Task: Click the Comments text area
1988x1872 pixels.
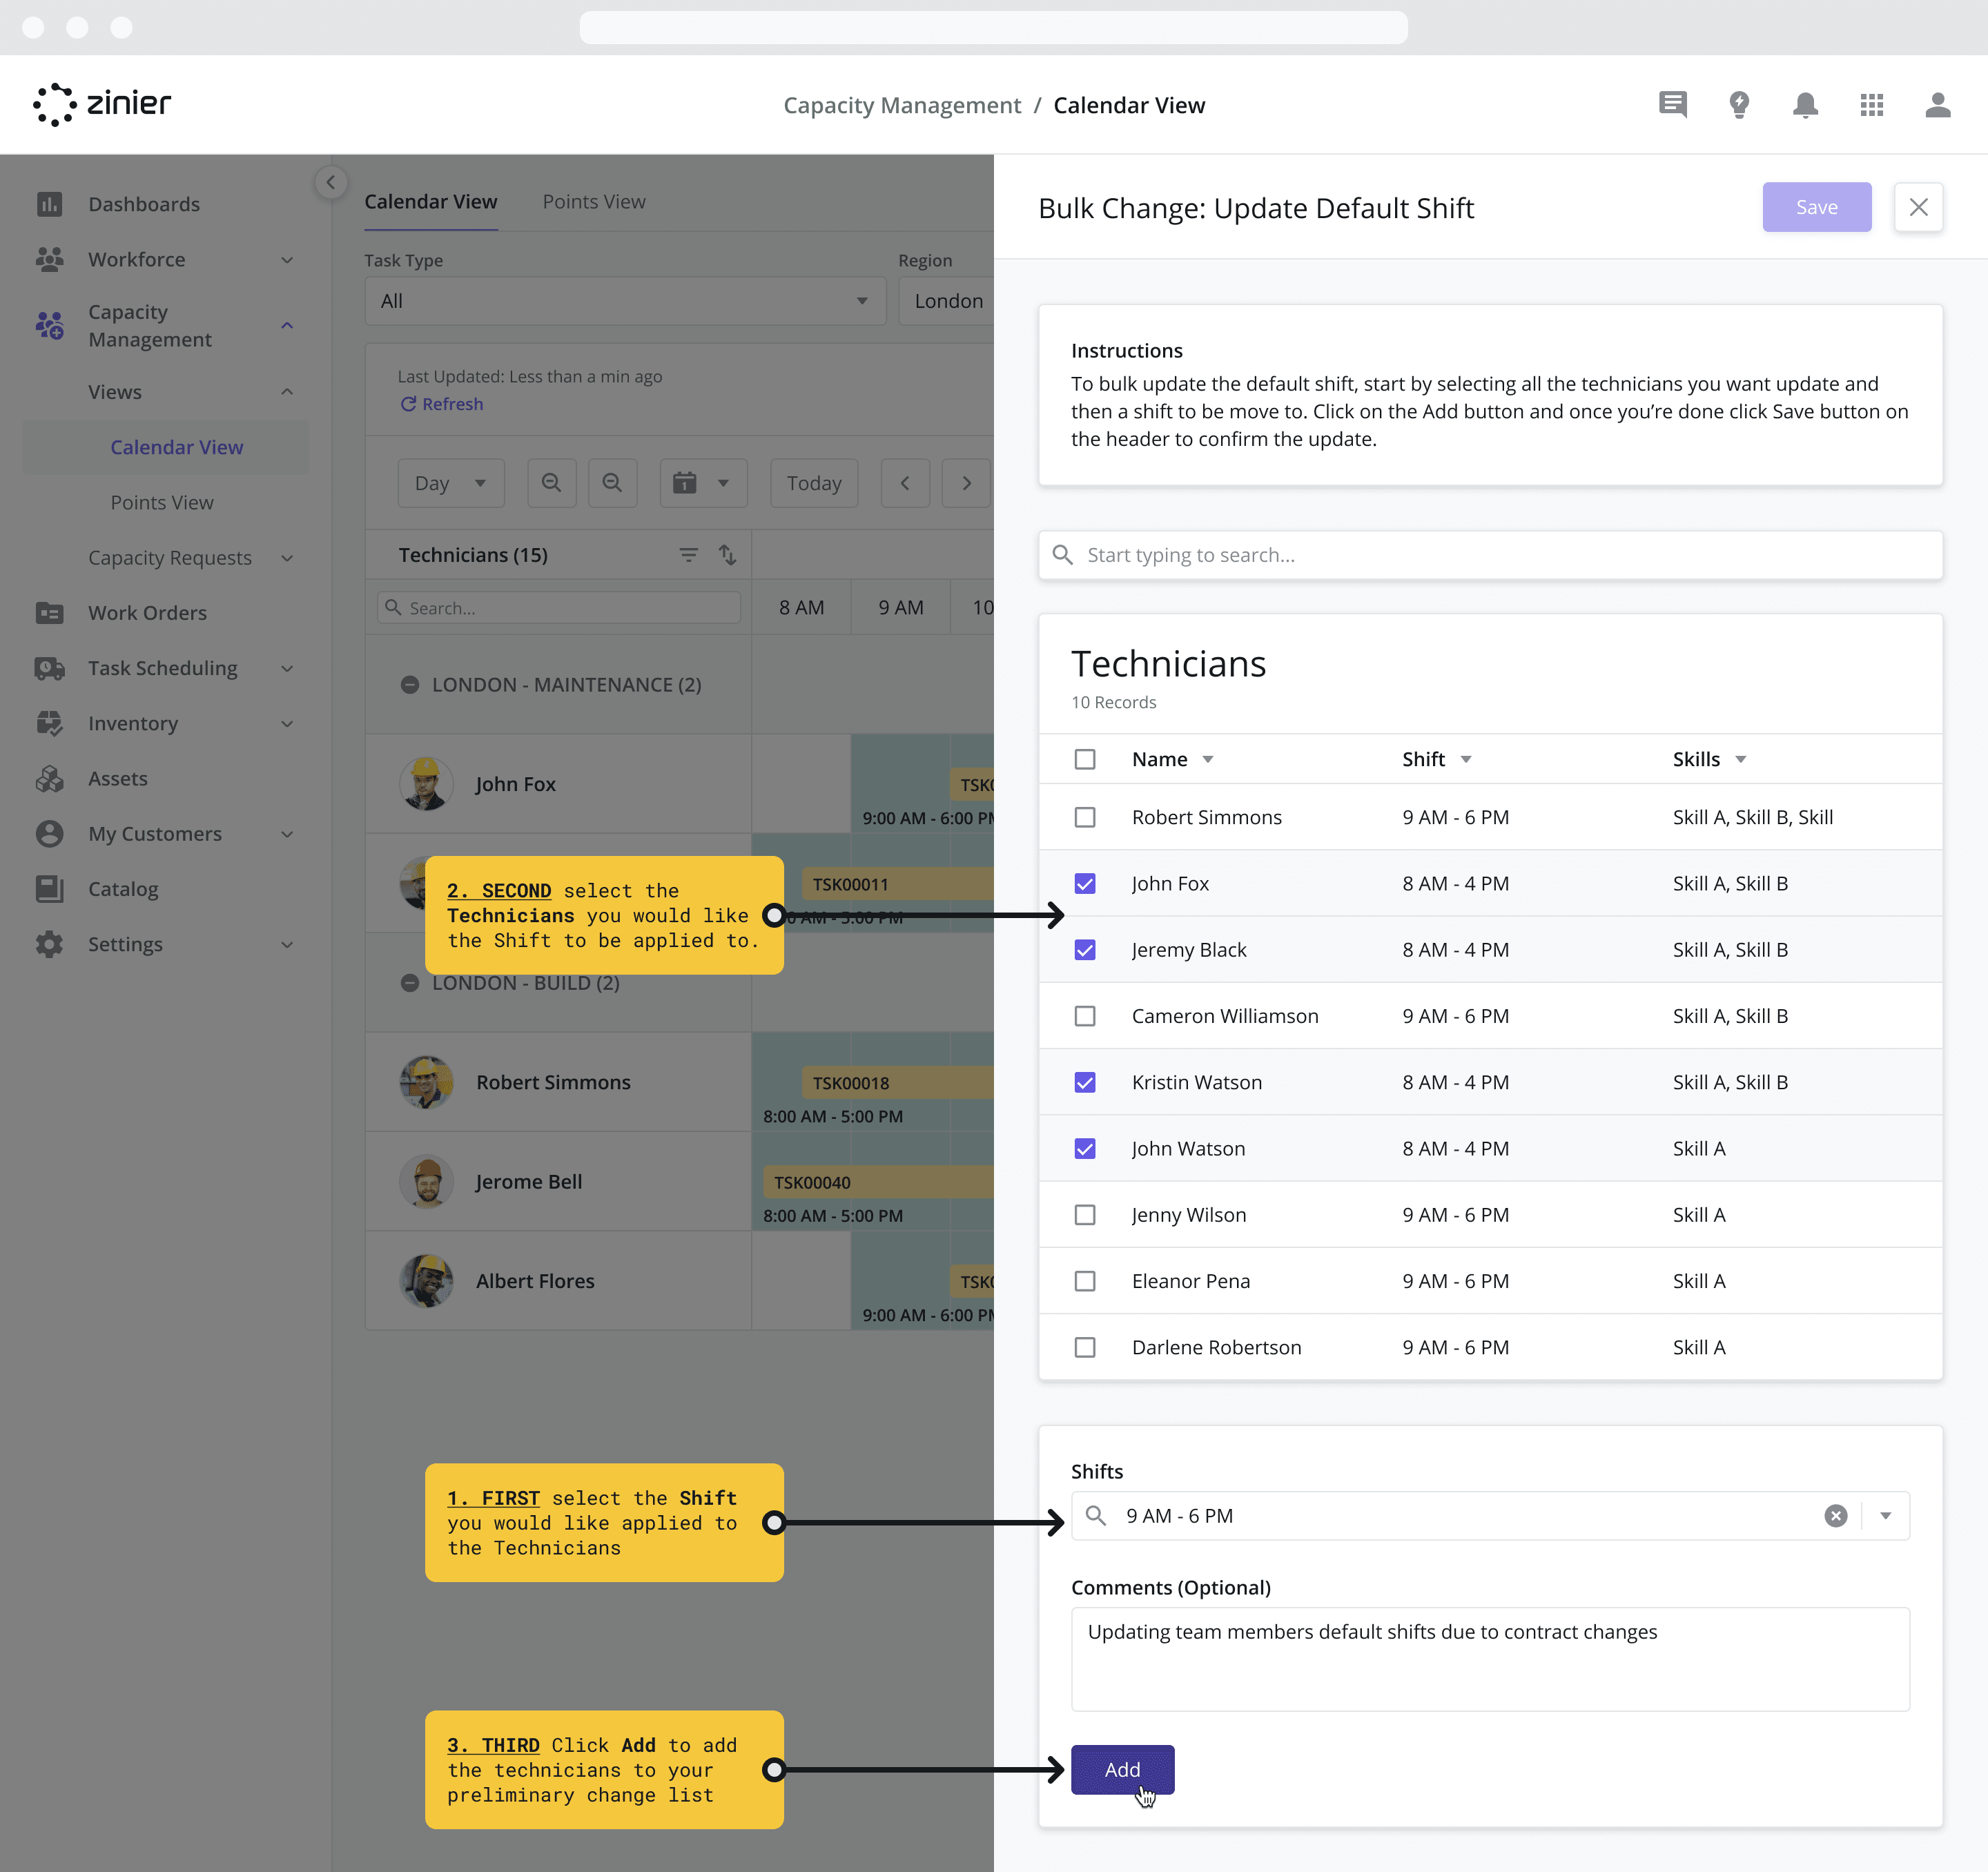Action: pyautogui.click(x=1490, y=1659)
